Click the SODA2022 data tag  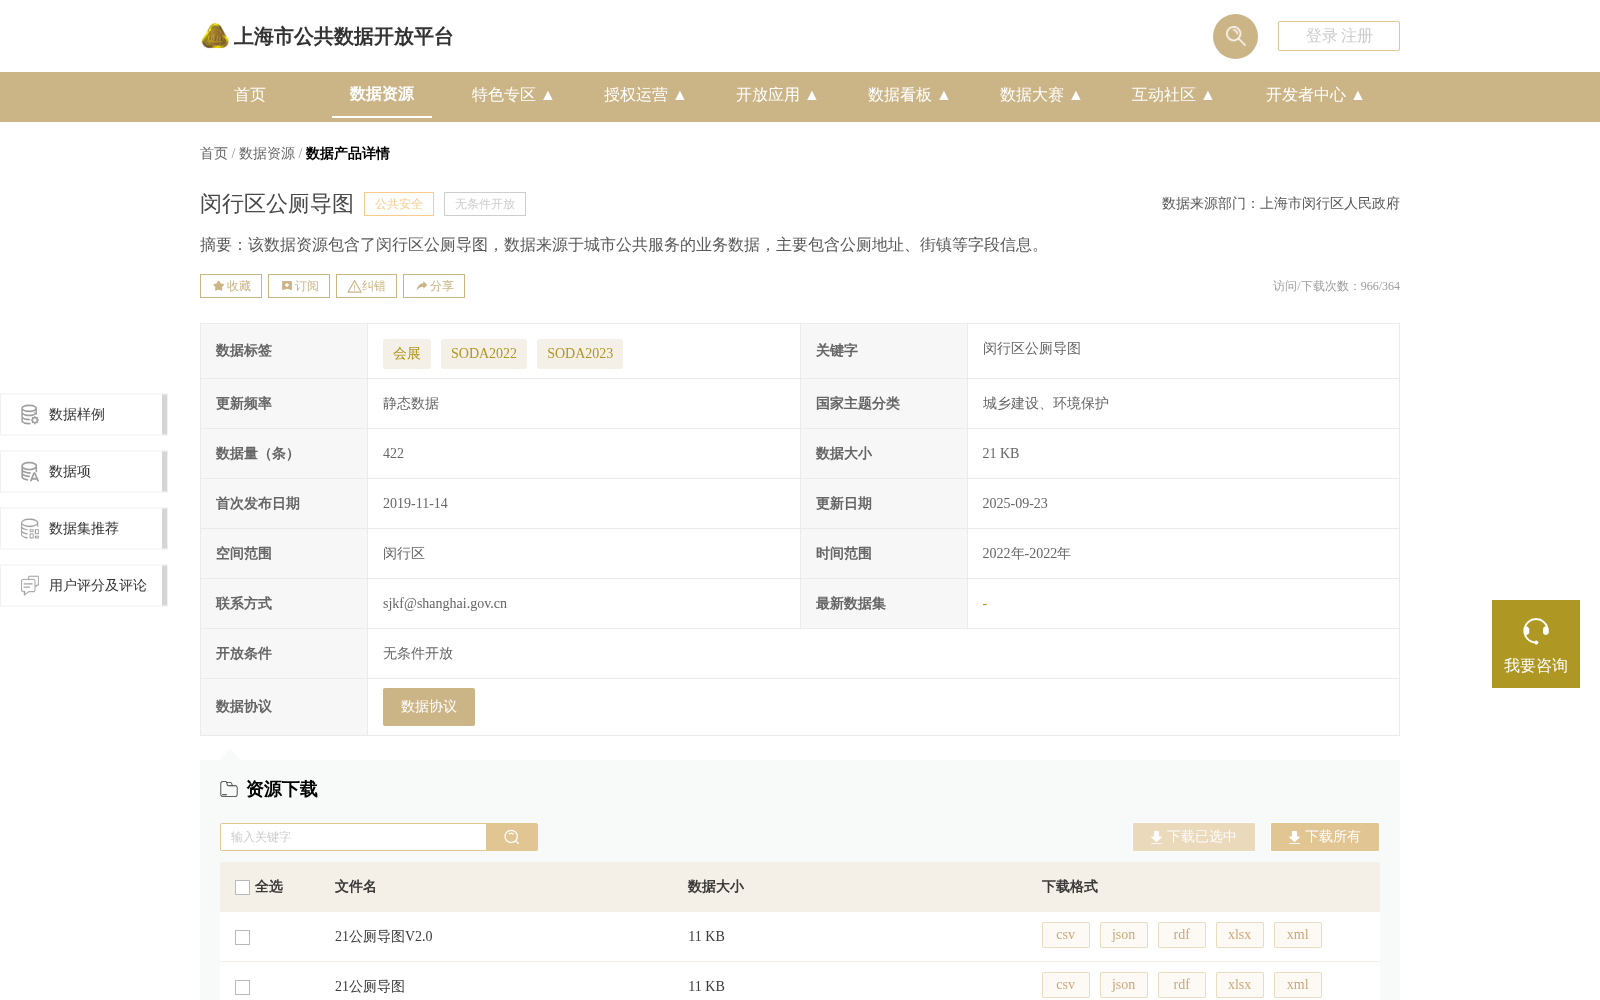[484, 354]
